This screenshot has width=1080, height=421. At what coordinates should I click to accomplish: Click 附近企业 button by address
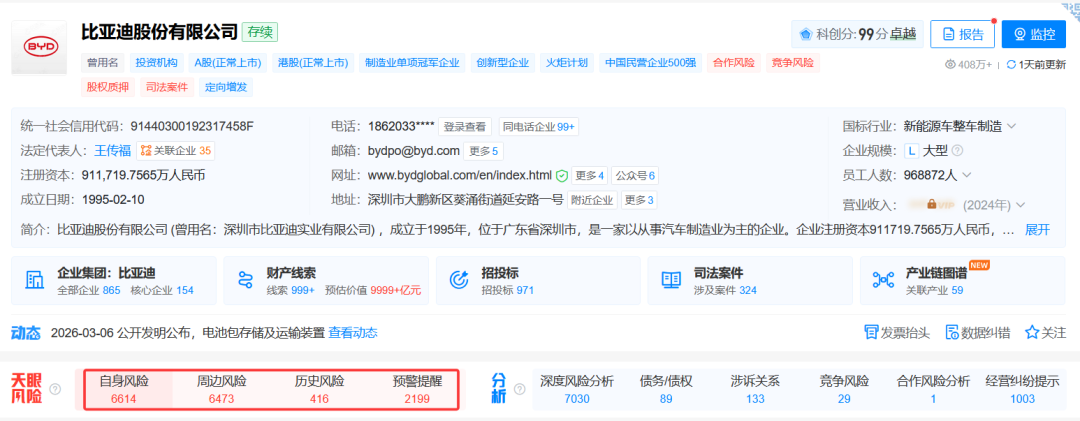[592, 201]
